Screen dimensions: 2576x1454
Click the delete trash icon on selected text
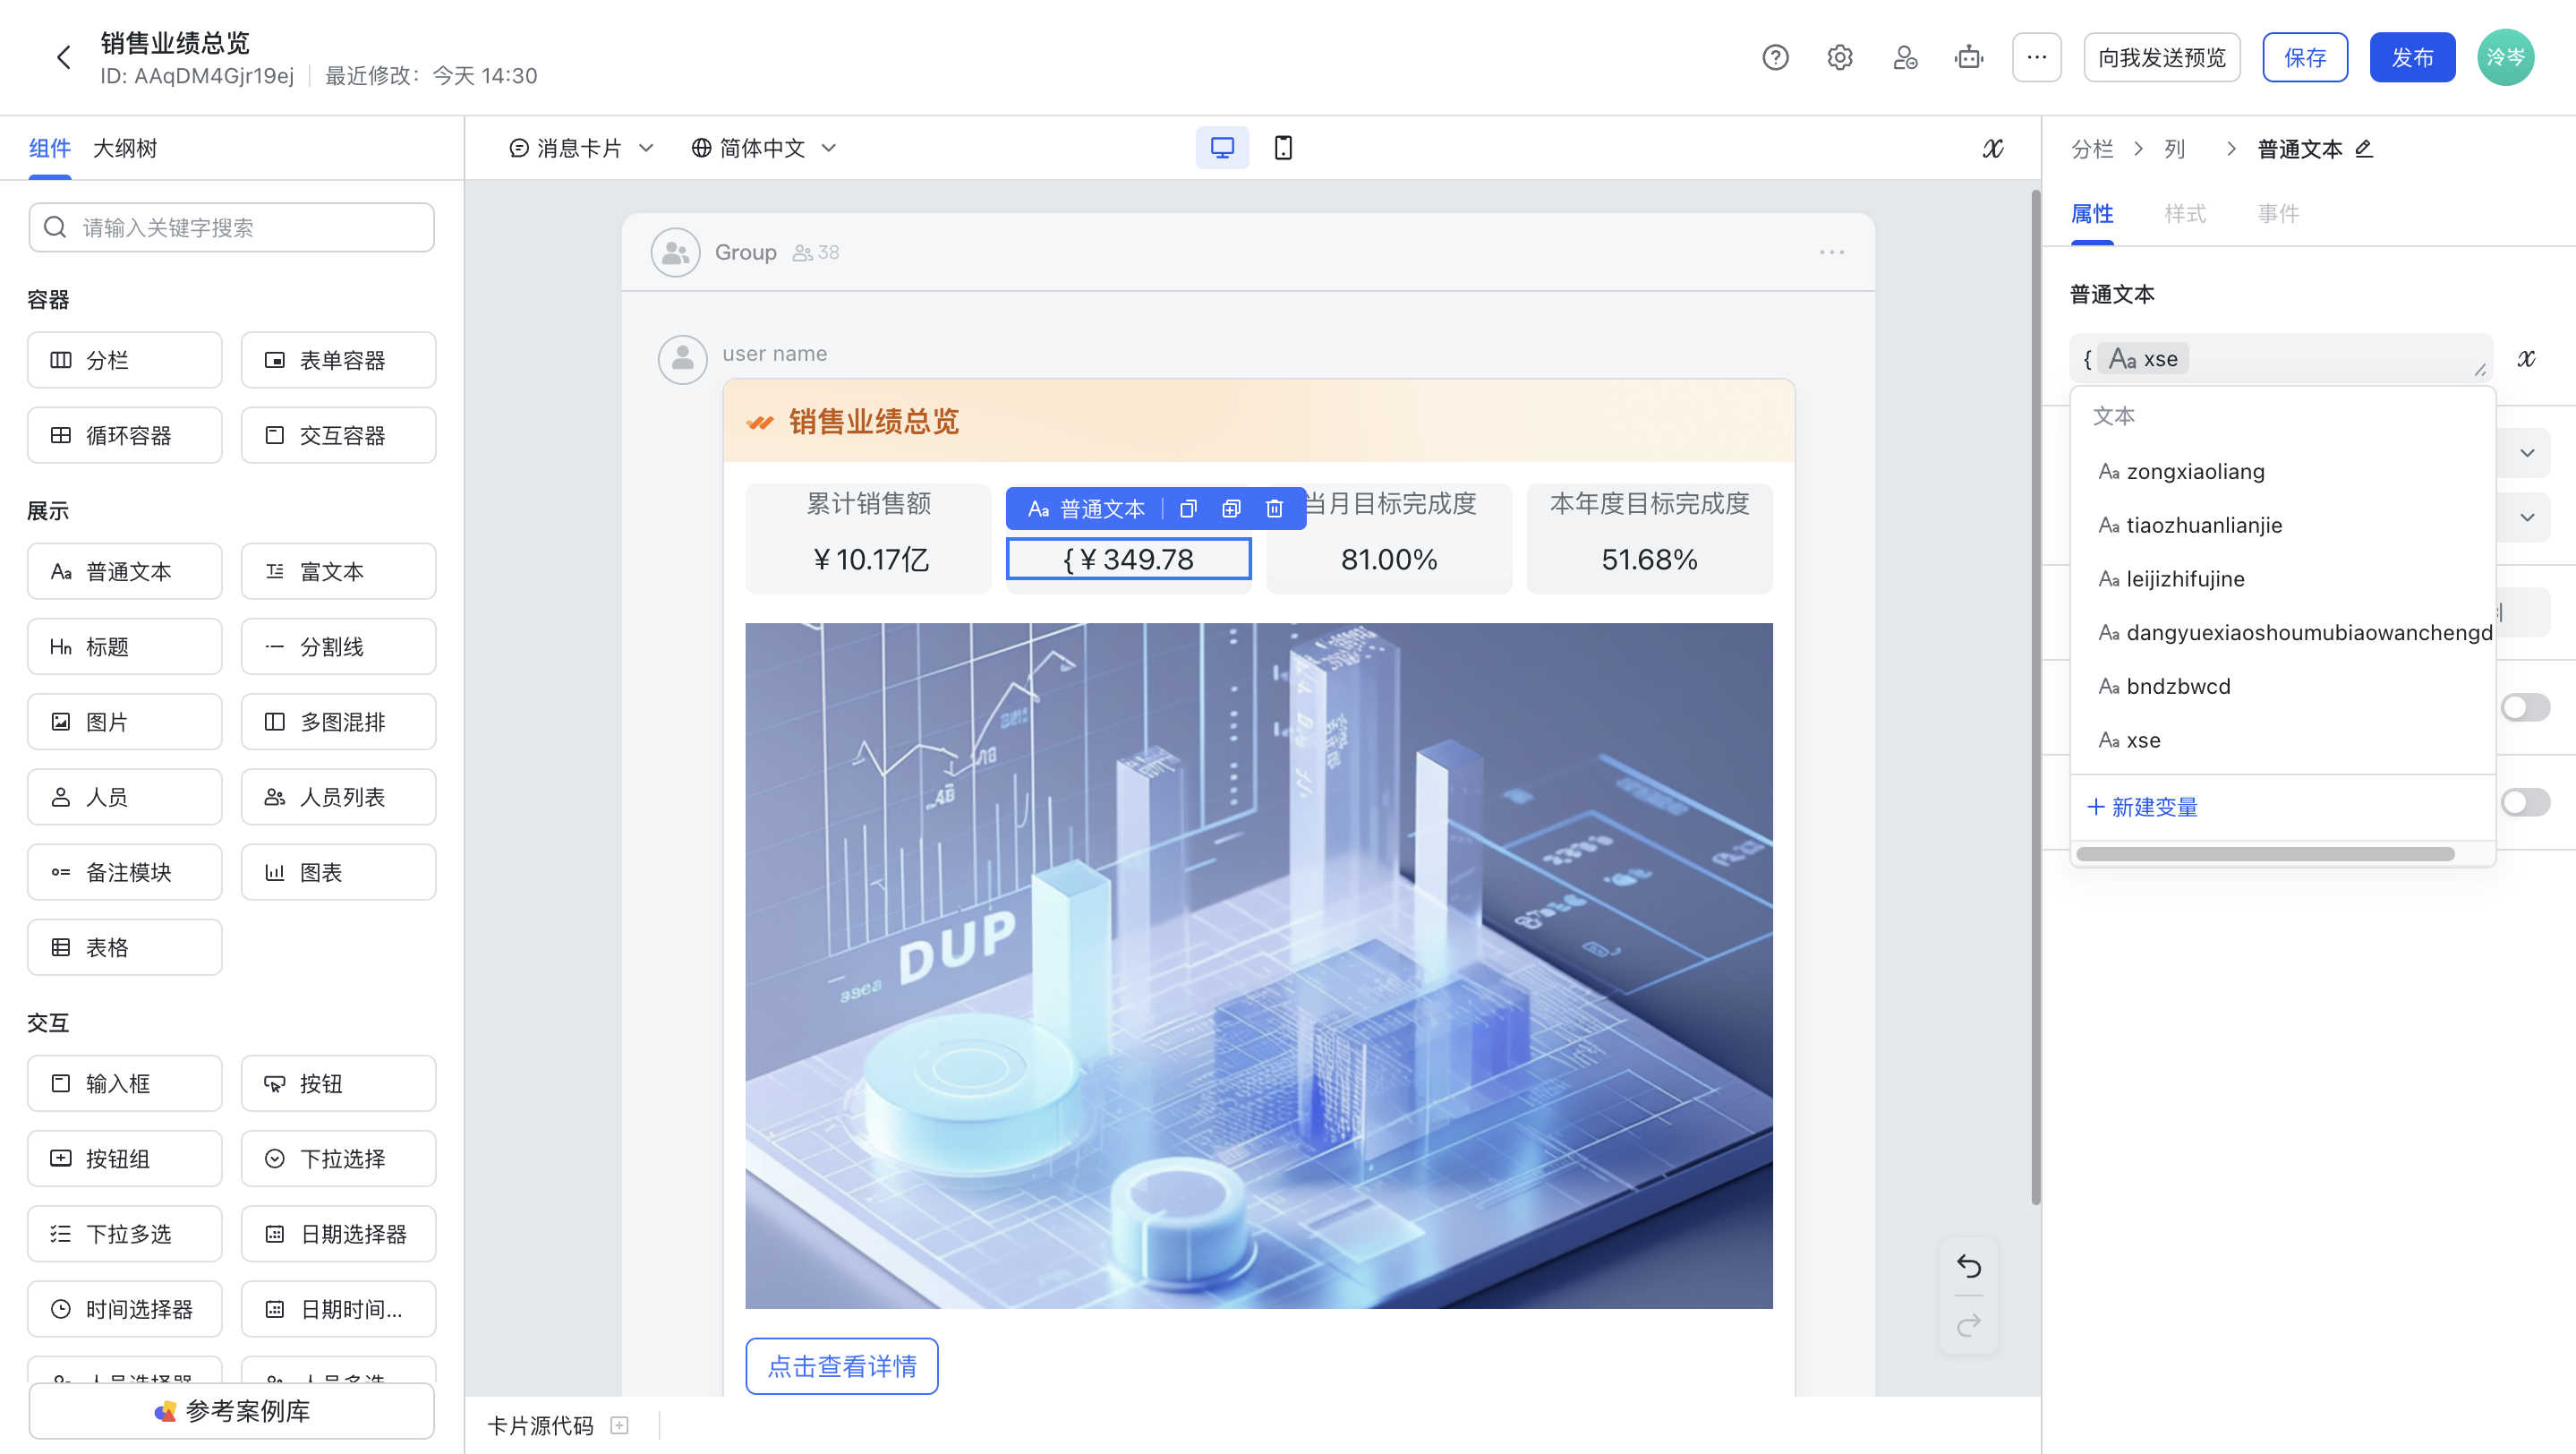click(1274, 509)
